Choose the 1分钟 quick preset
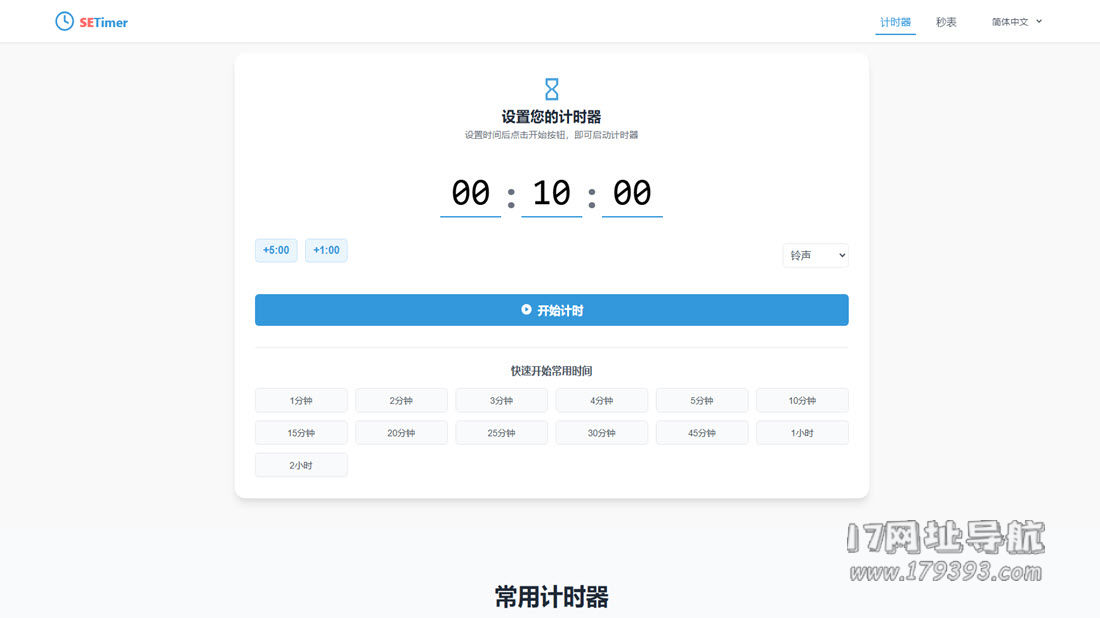Image resolution: width=1100 pixels, height=618 pixels. click(x=301, y=401)
